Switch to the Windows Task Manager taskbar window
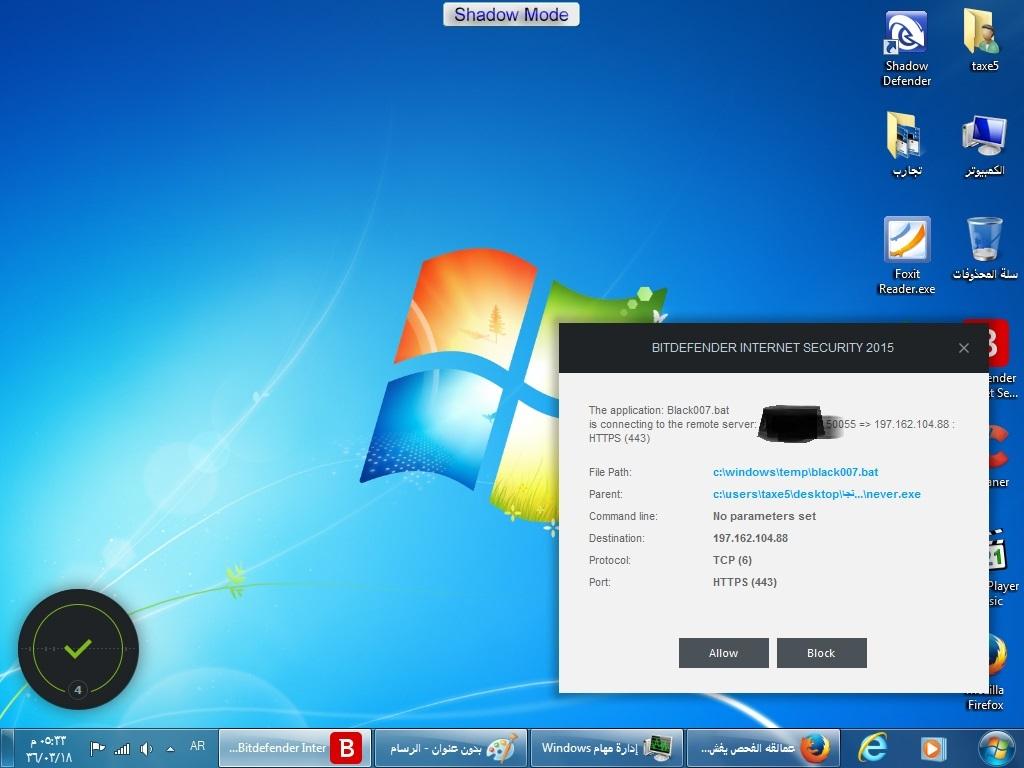The height and width of the screenshot is (768, 1024). click(607, 748)
